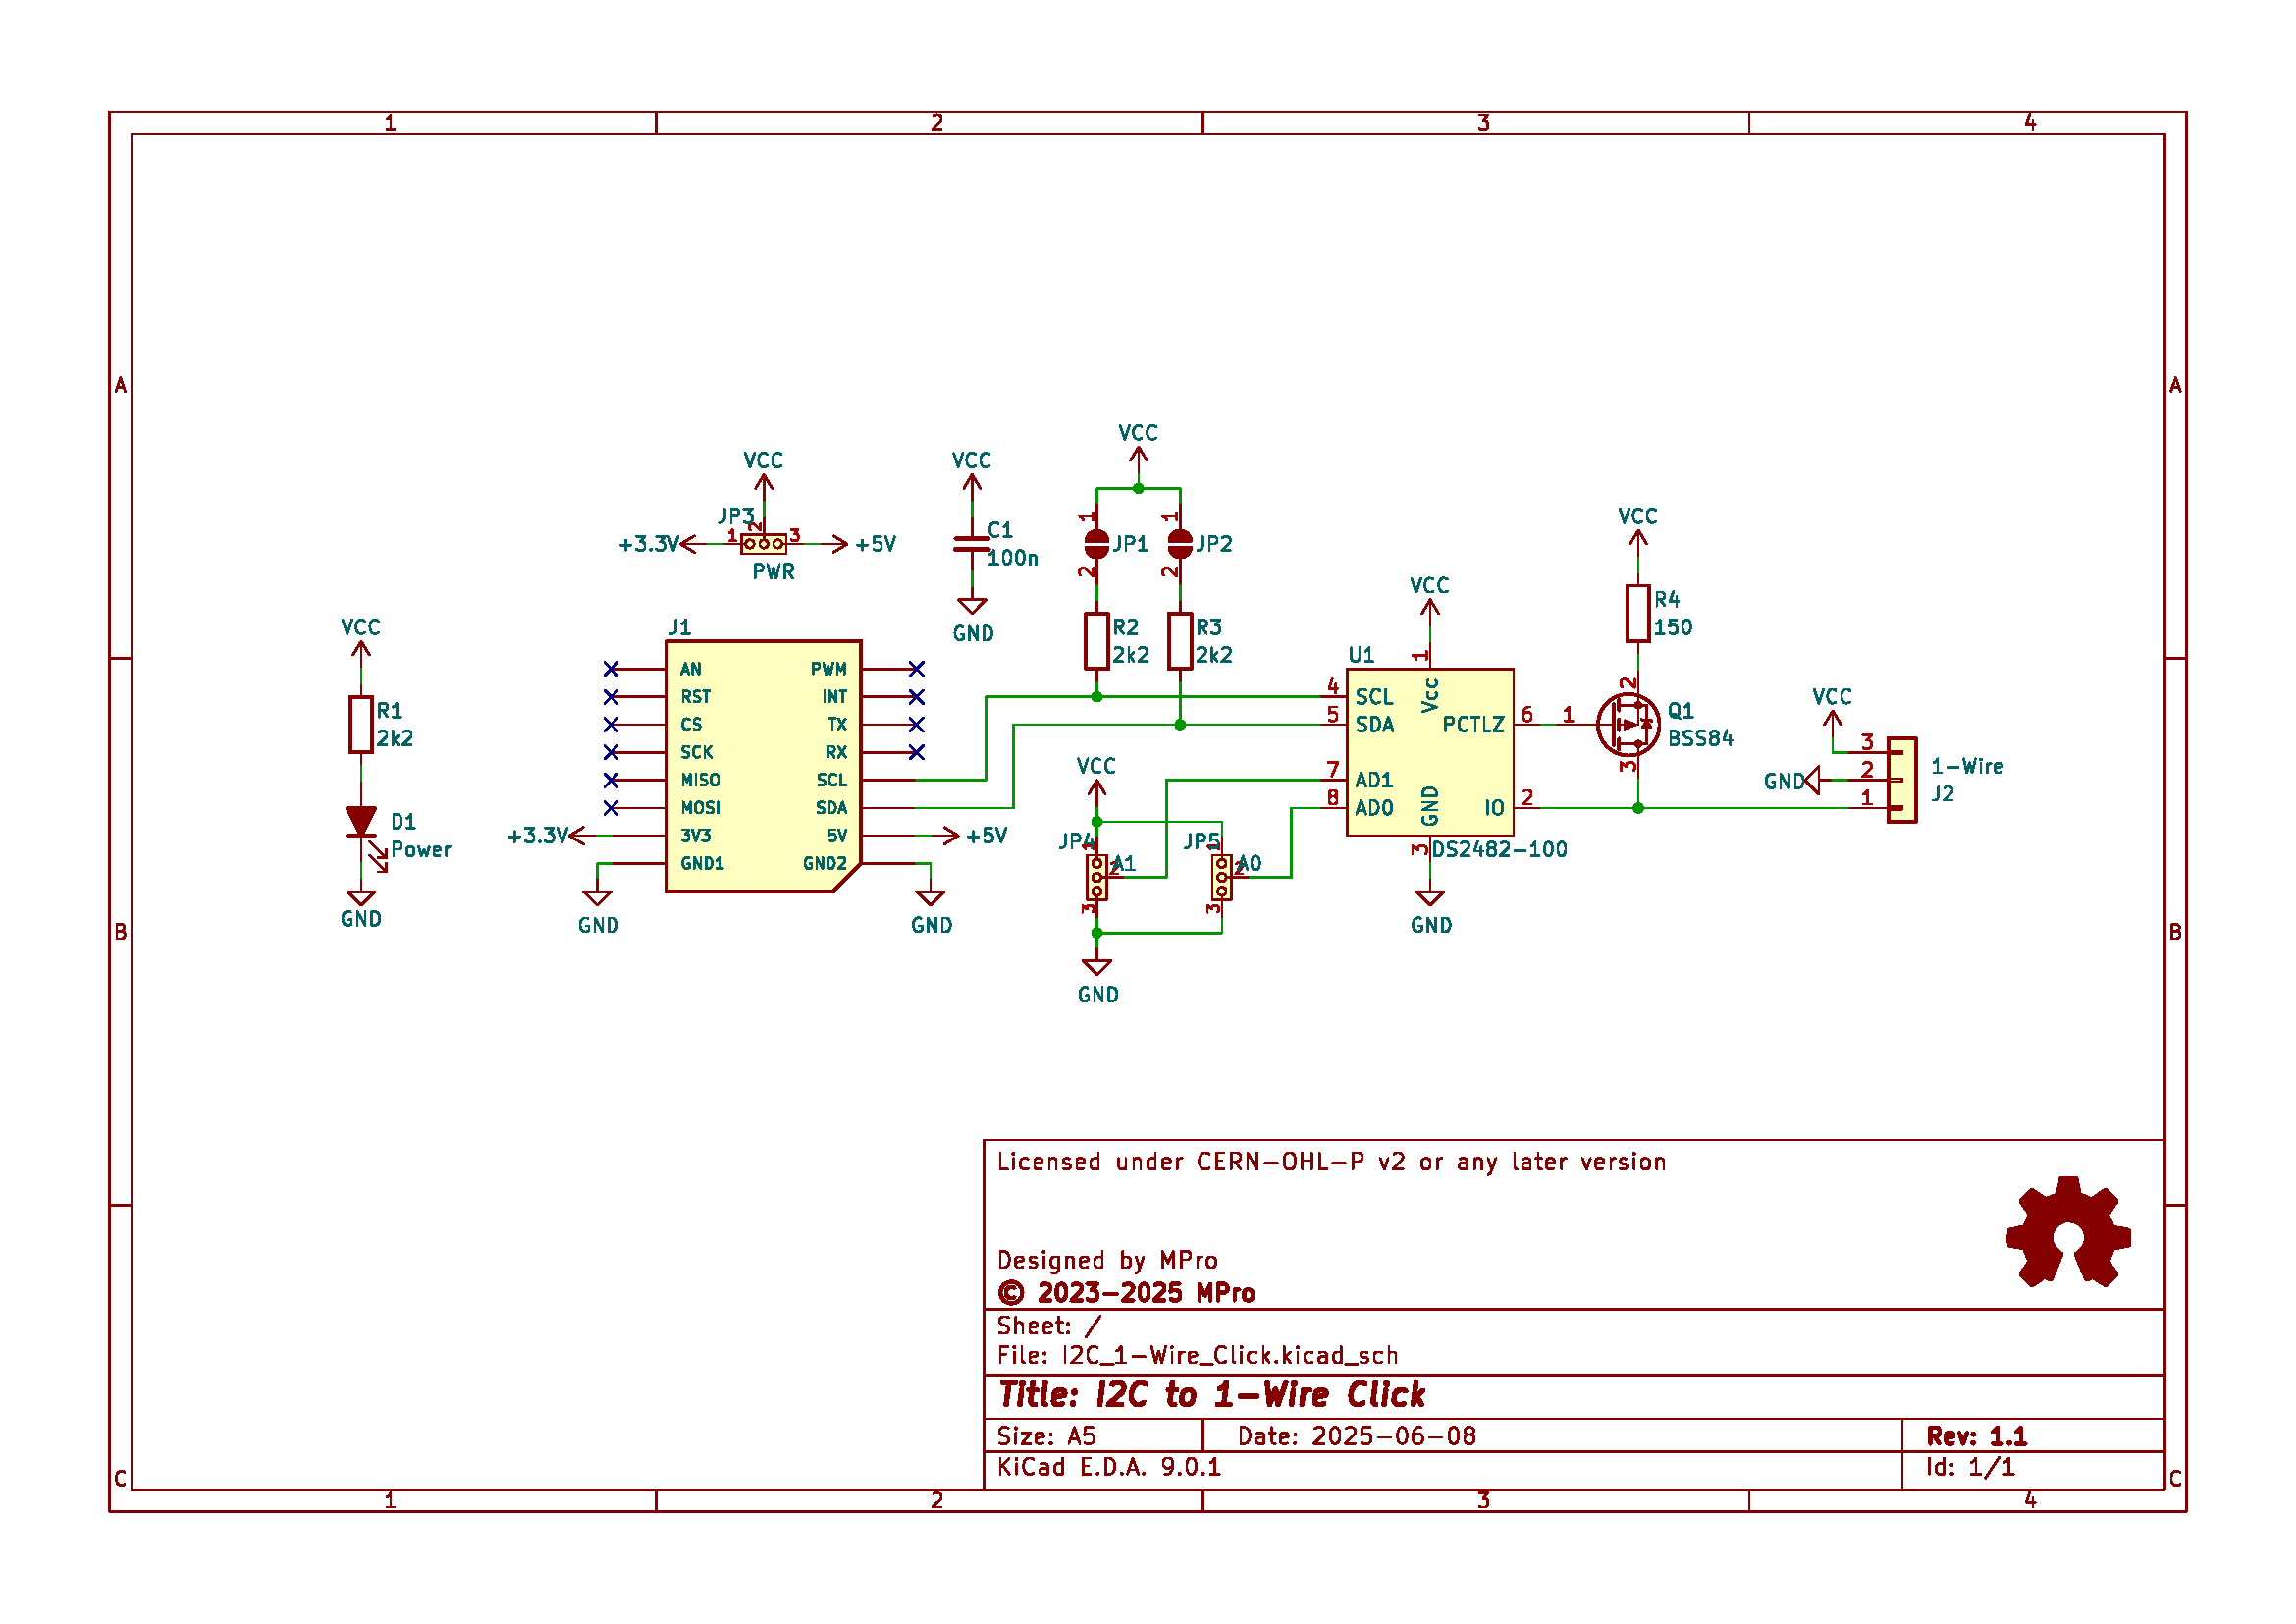This screenshot has height=1624, width=2296.
Task: Click the no-connect X on PWM pin
Action: pos(917,669)
